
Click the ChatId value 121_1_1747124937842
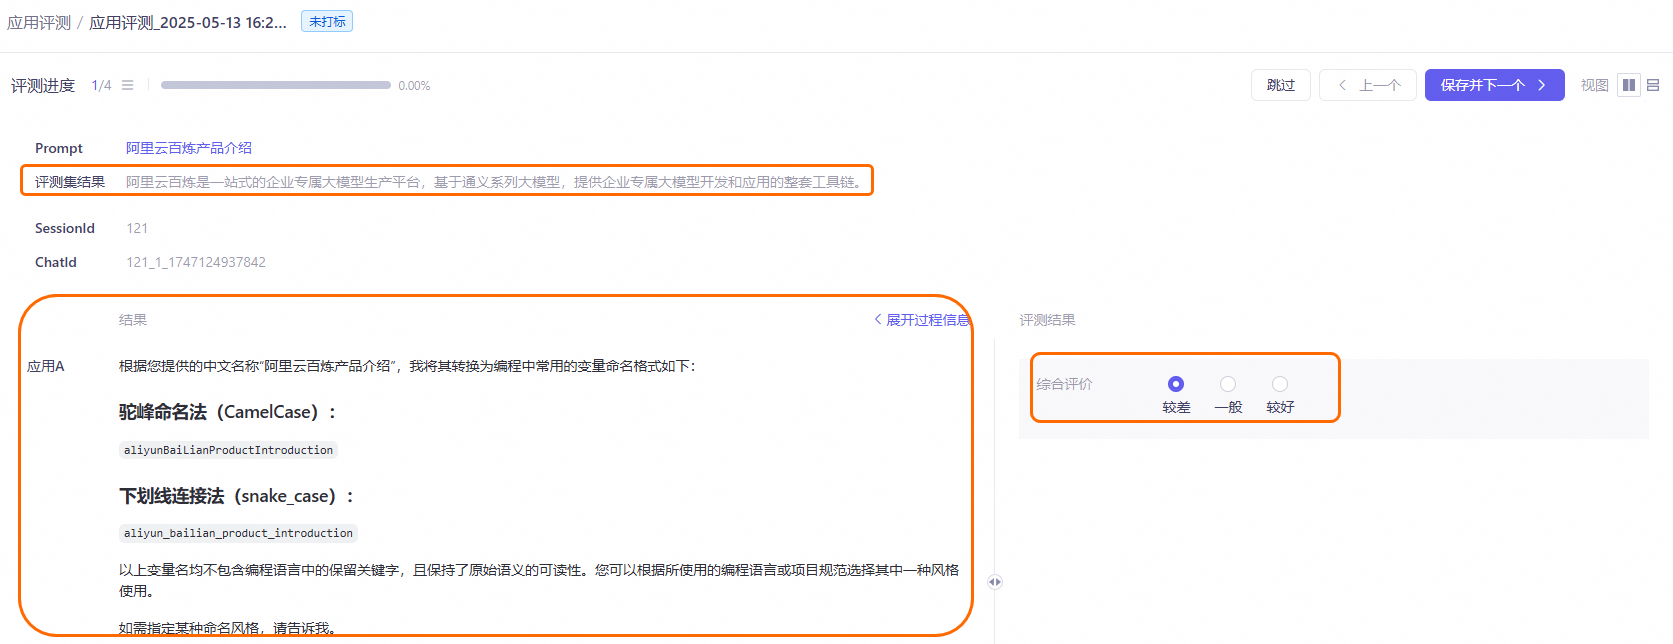196,262
